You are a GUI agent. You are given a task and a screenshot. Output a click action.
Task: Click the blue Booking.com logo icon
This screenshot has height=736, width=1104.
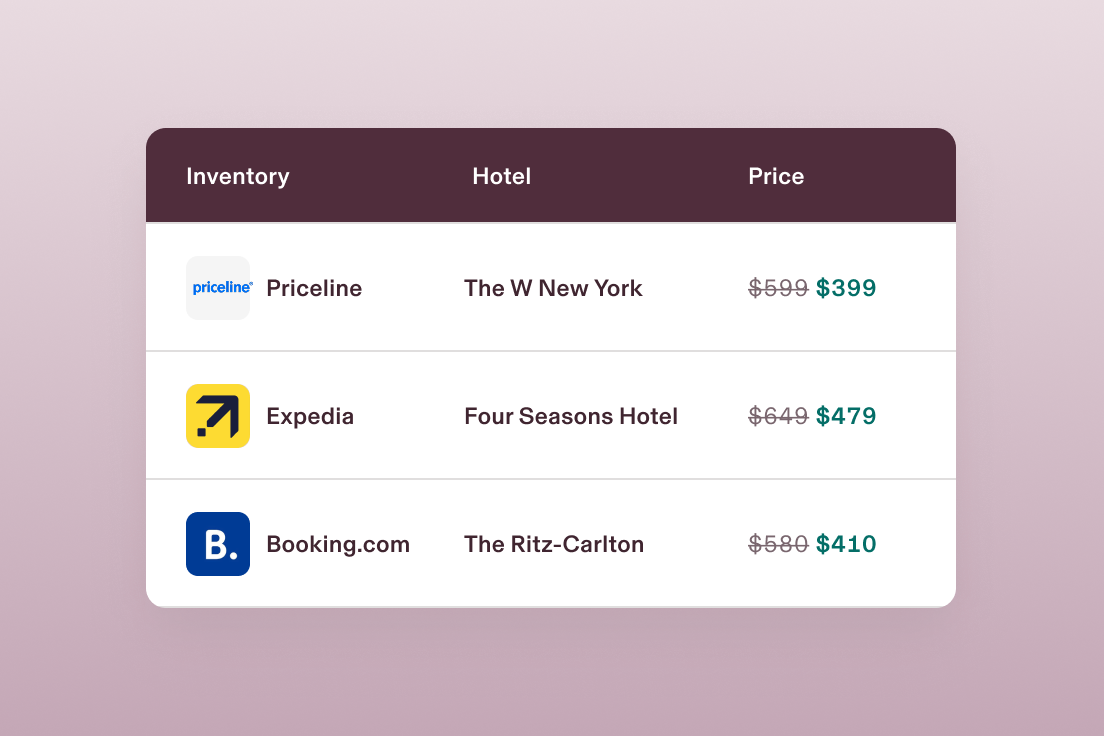[x=218, y=544]
